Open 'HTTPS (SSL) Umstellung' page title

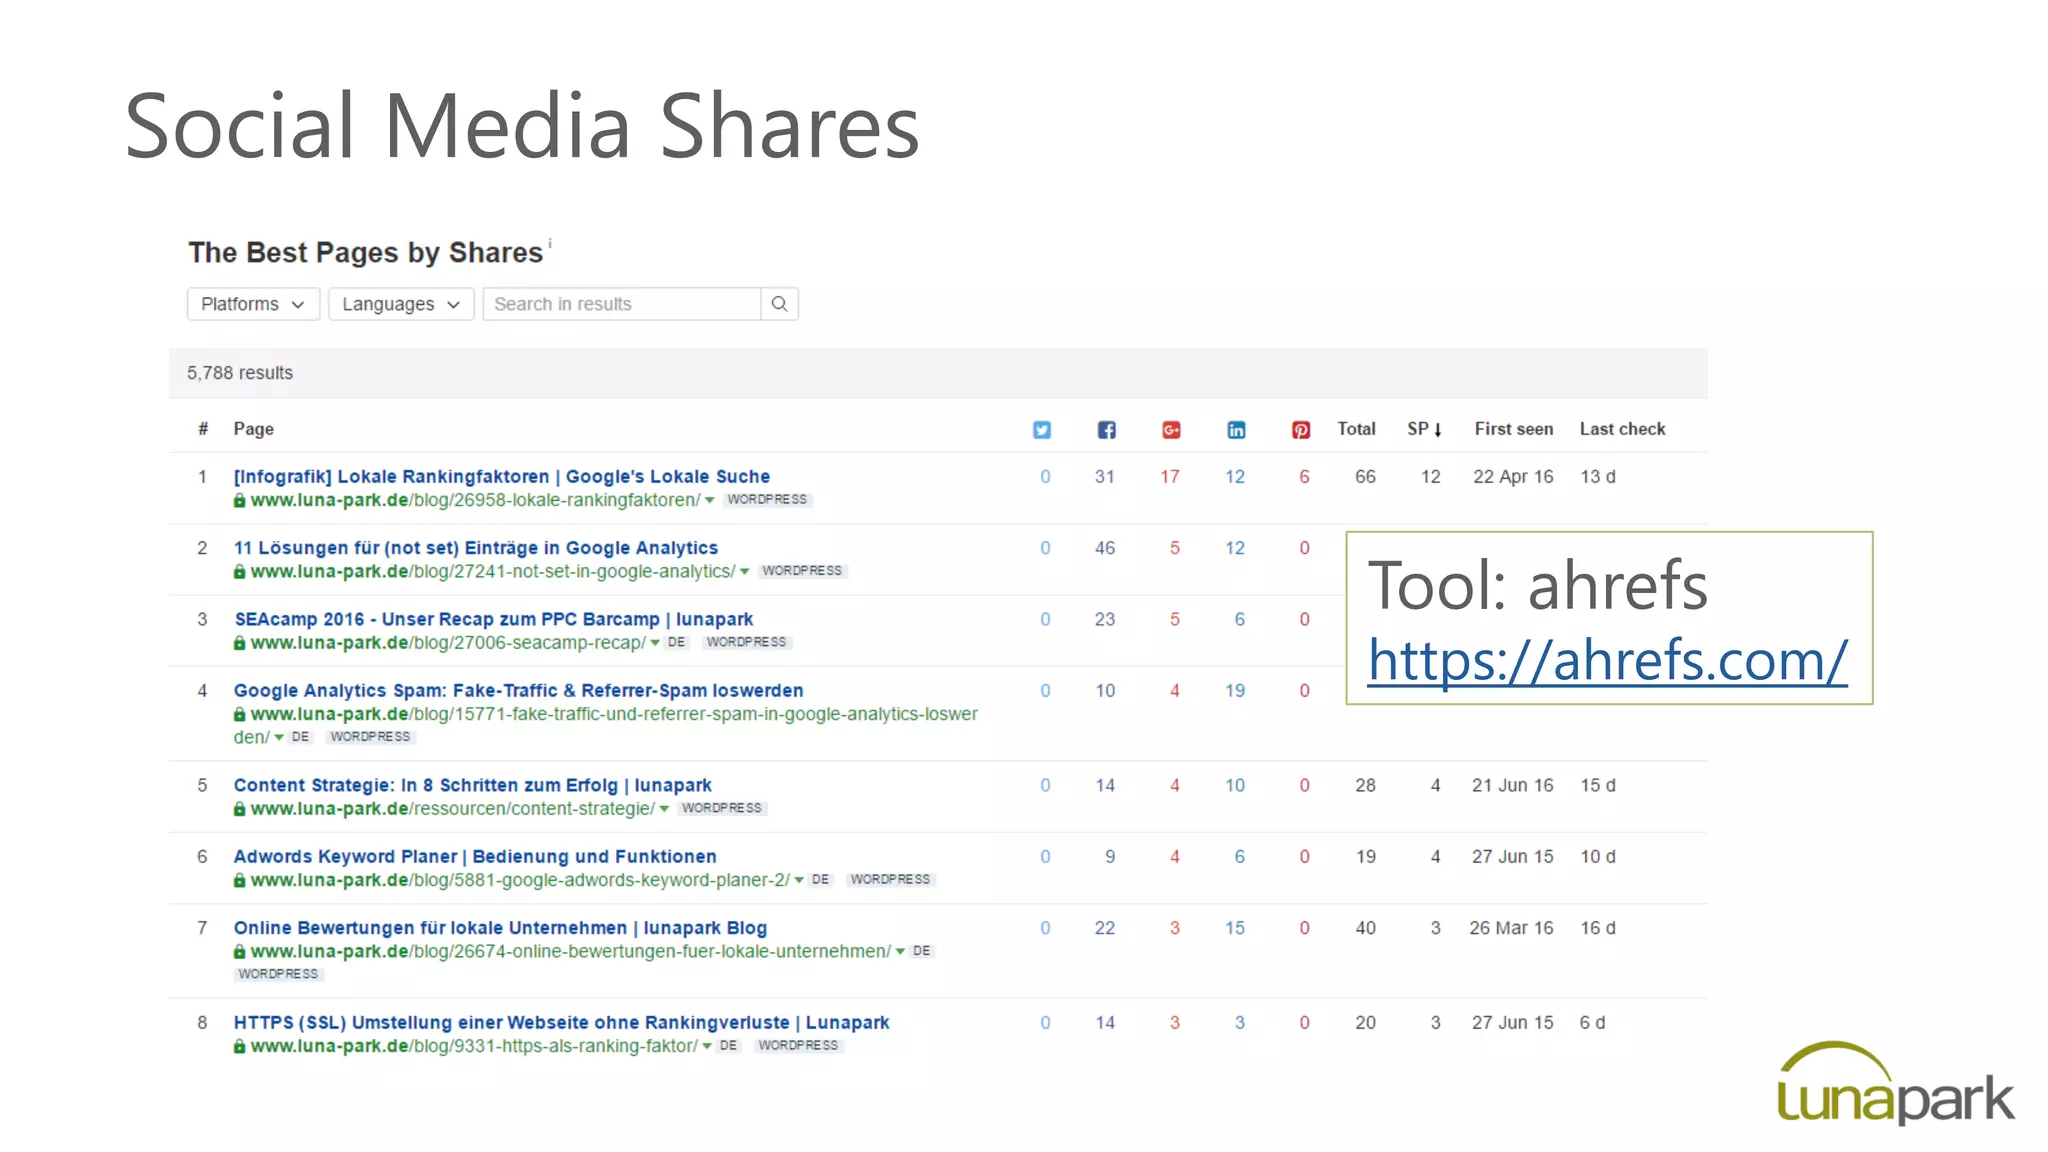[561, 1023]
